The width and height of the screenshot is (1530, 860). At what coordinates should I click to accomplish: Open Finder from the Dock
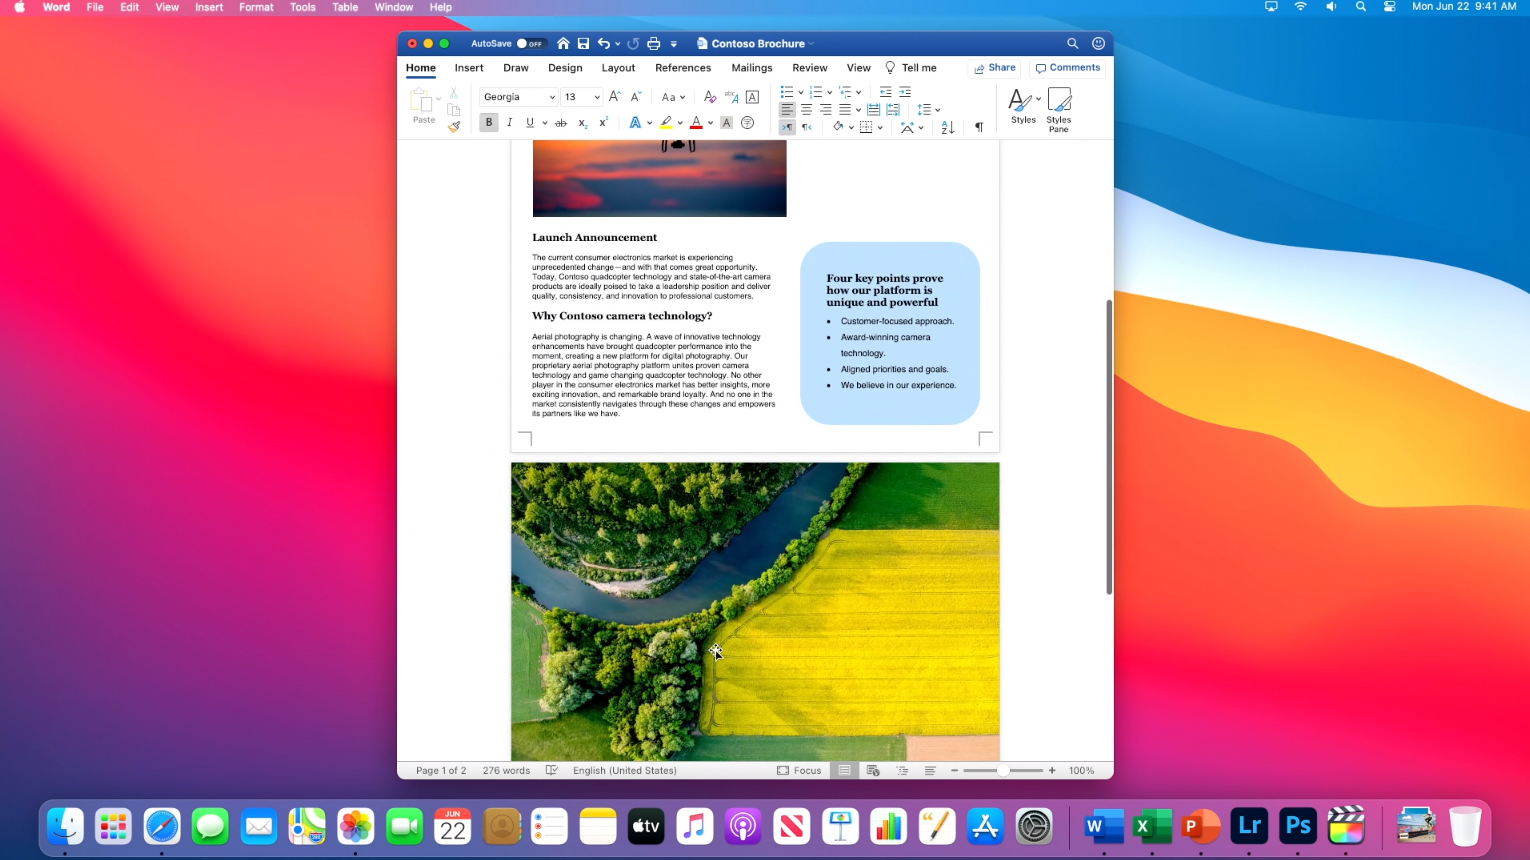[66, 827]
